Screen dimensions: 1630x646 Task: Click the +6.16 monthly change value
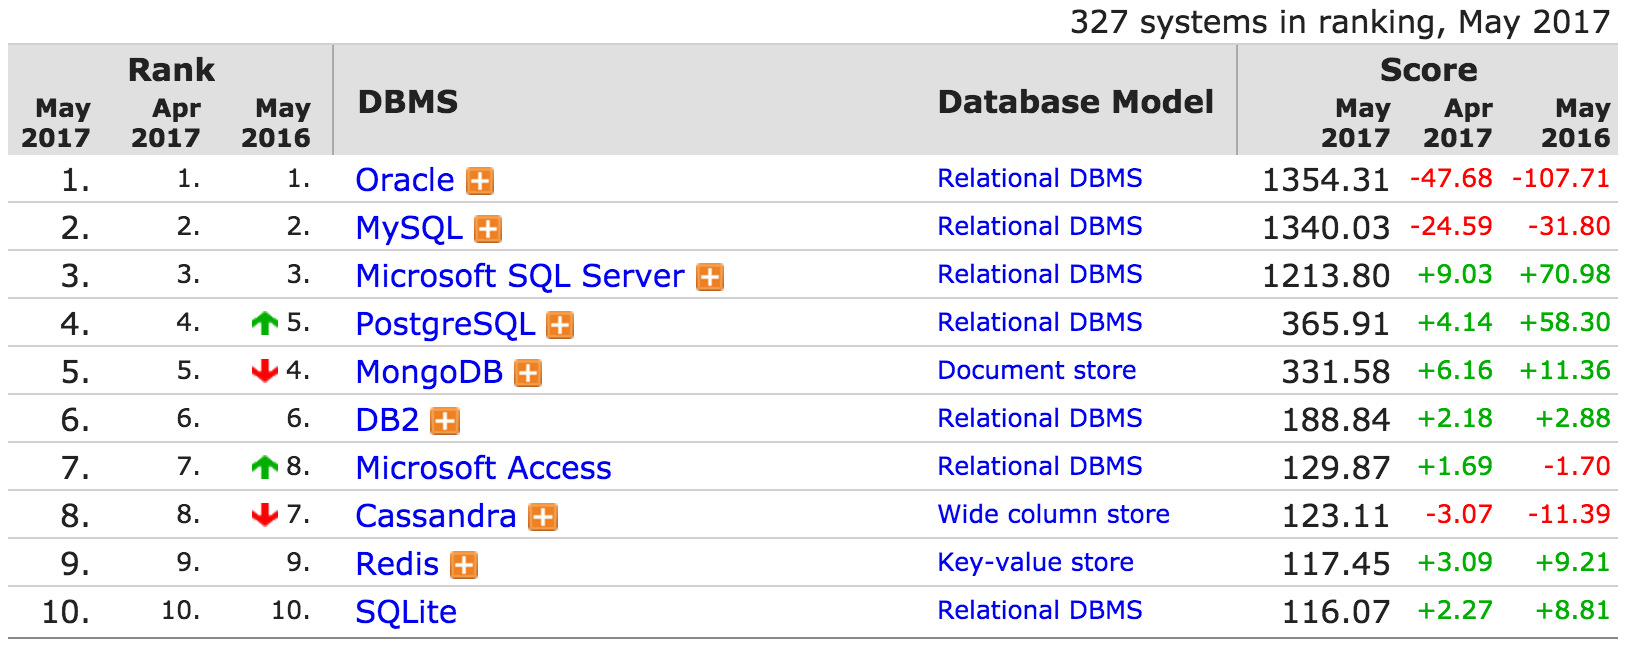coord(1455,370)
